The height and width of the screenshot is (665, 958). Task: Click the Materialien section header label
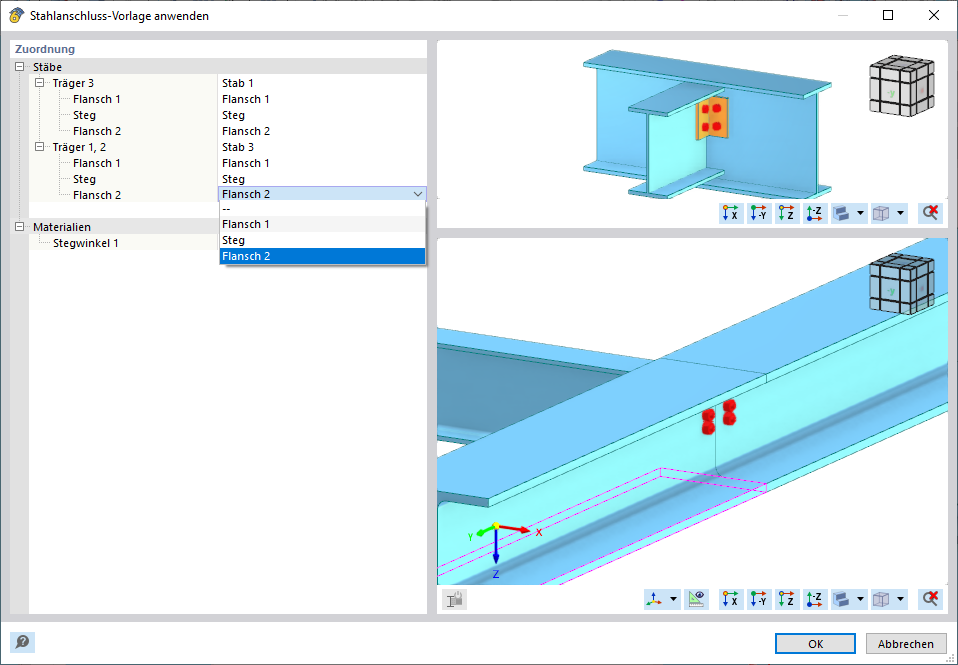(62, 227)
